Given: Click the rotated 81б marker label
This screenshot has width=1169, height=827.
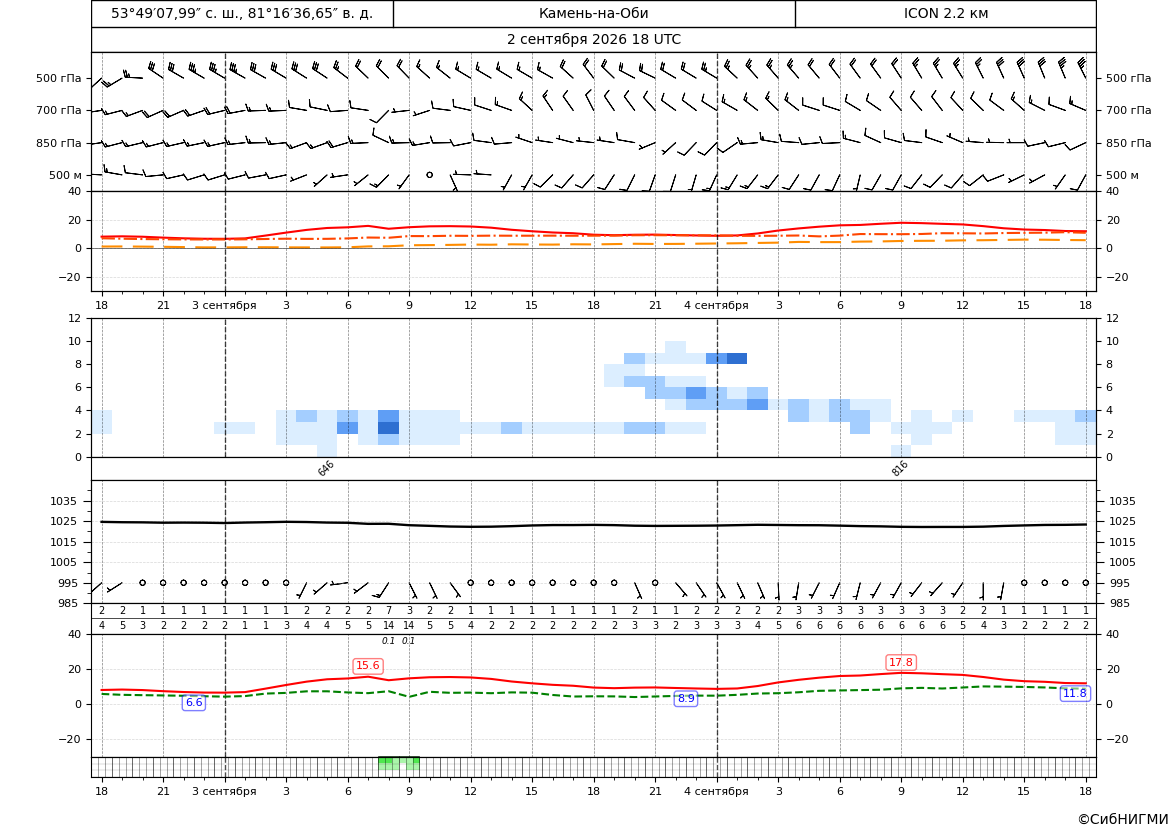Looking at the screenshot, I should [899, 468].
